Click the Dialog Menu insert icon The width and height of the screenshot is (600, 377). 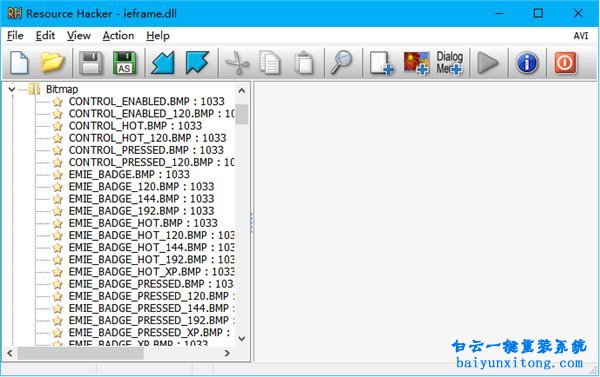click(450, 63)
